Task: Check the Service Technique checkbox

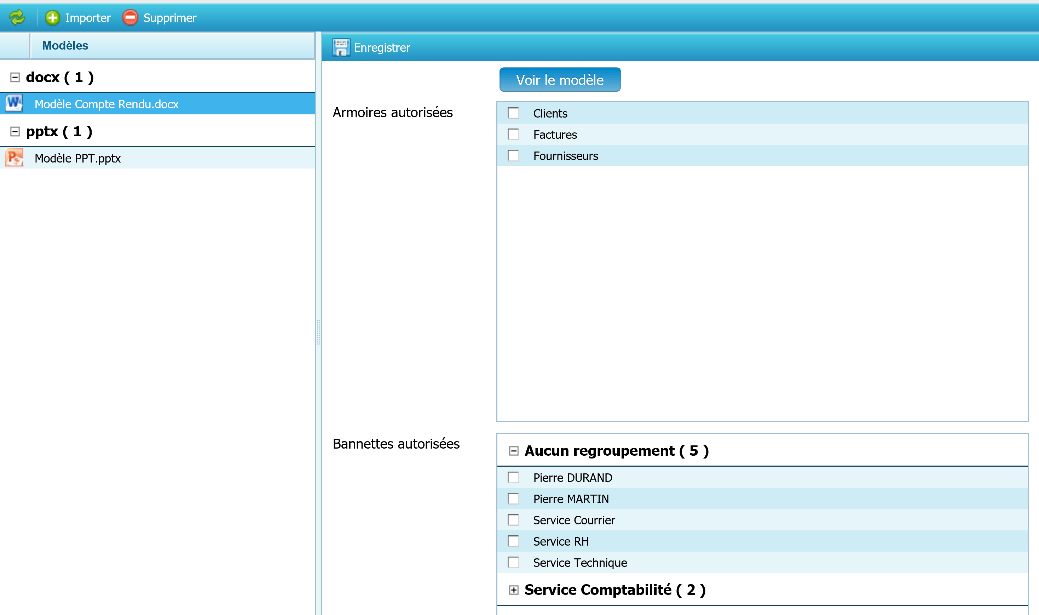Action: (x=514, y=562)
